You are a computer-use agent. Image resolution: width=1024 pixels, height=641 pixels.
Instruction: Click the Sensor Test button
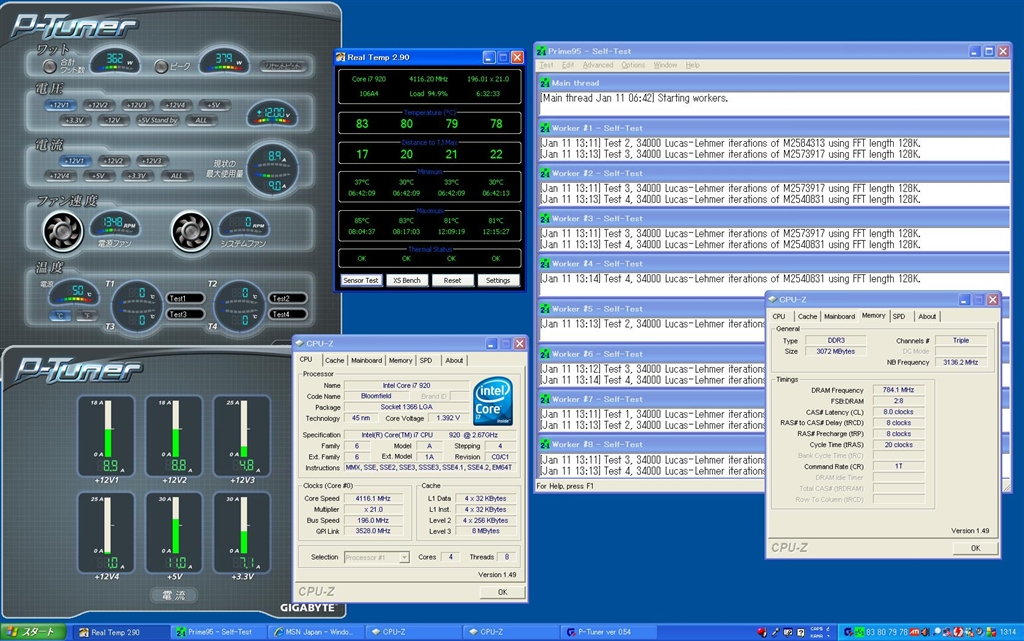click(x=360, y=280)
